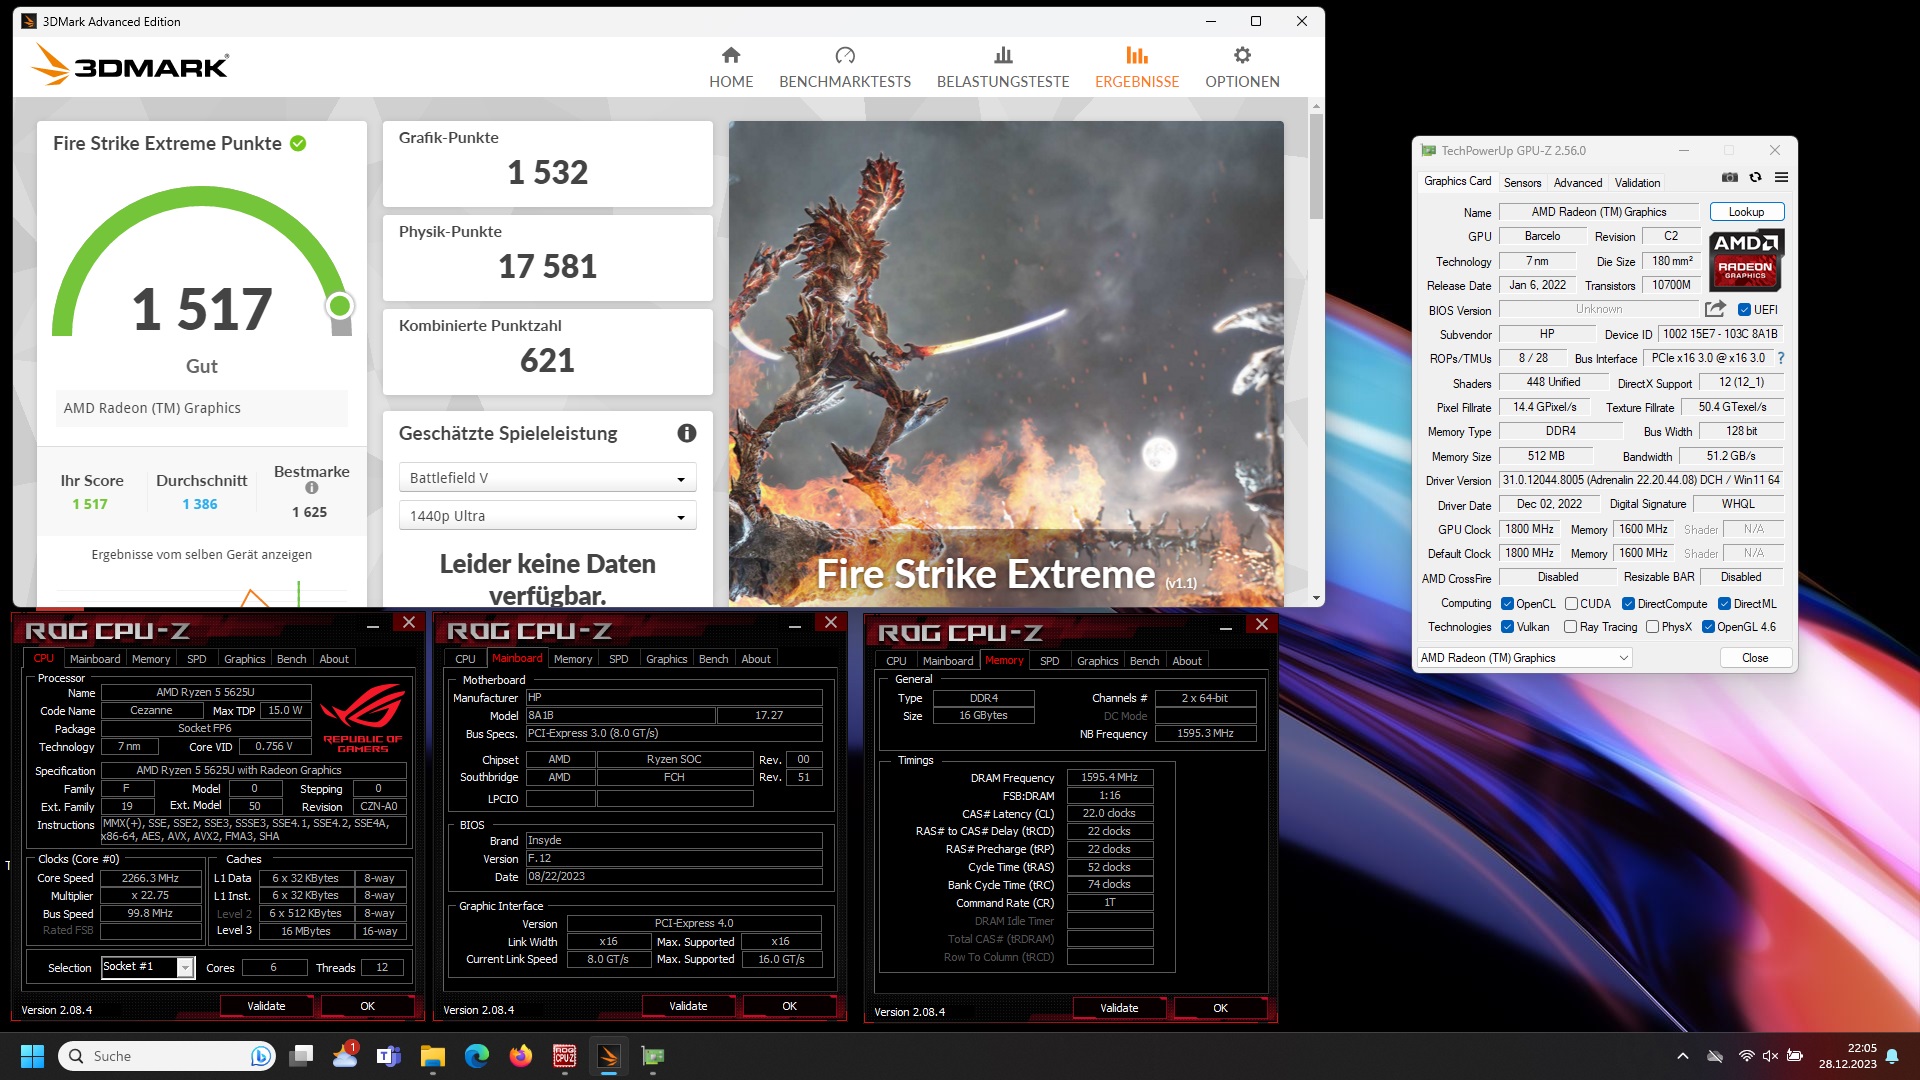Open Firefox from taskbar
The width and height of the screenshot is (1920, 1080).
pos(520,1056)
